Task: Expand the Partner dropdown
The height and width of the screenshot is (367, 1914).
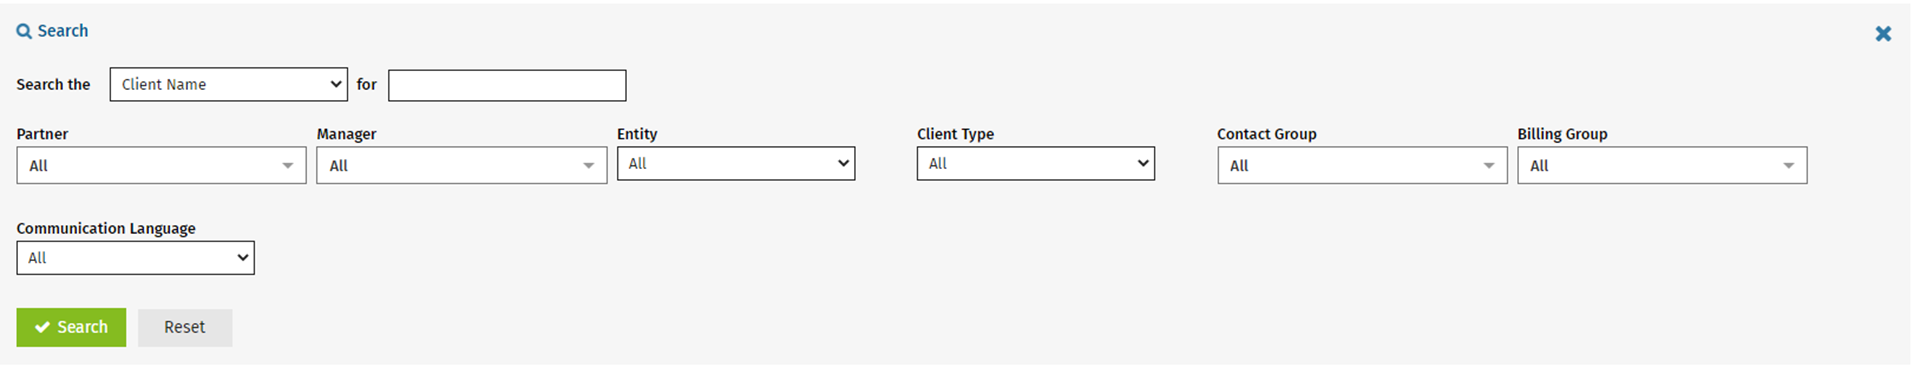Action: pos(161,166)
